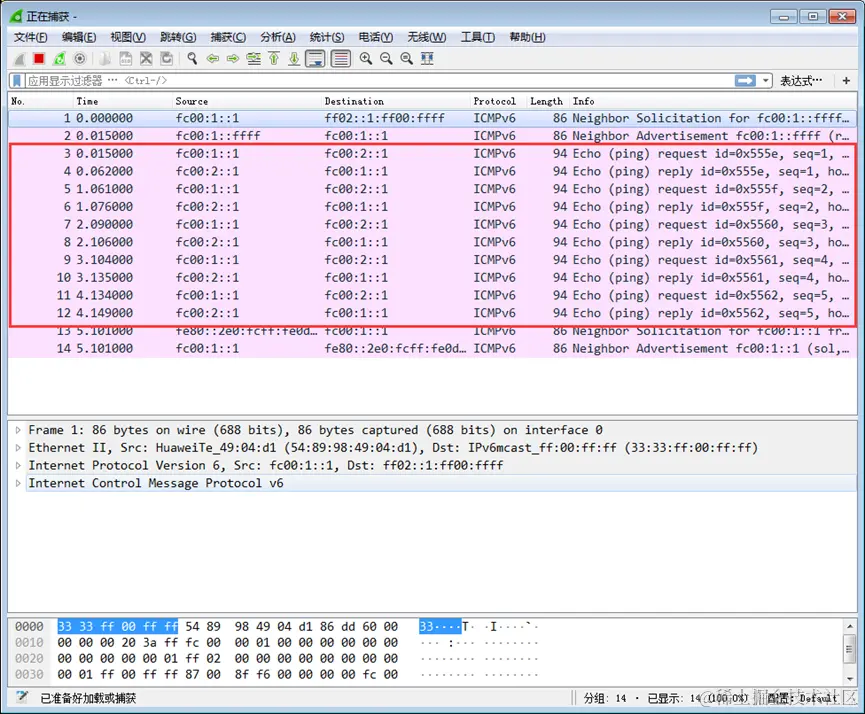Jump to the last packet
This screenshot has width=865, height=714.
click(x=294, y=58)
